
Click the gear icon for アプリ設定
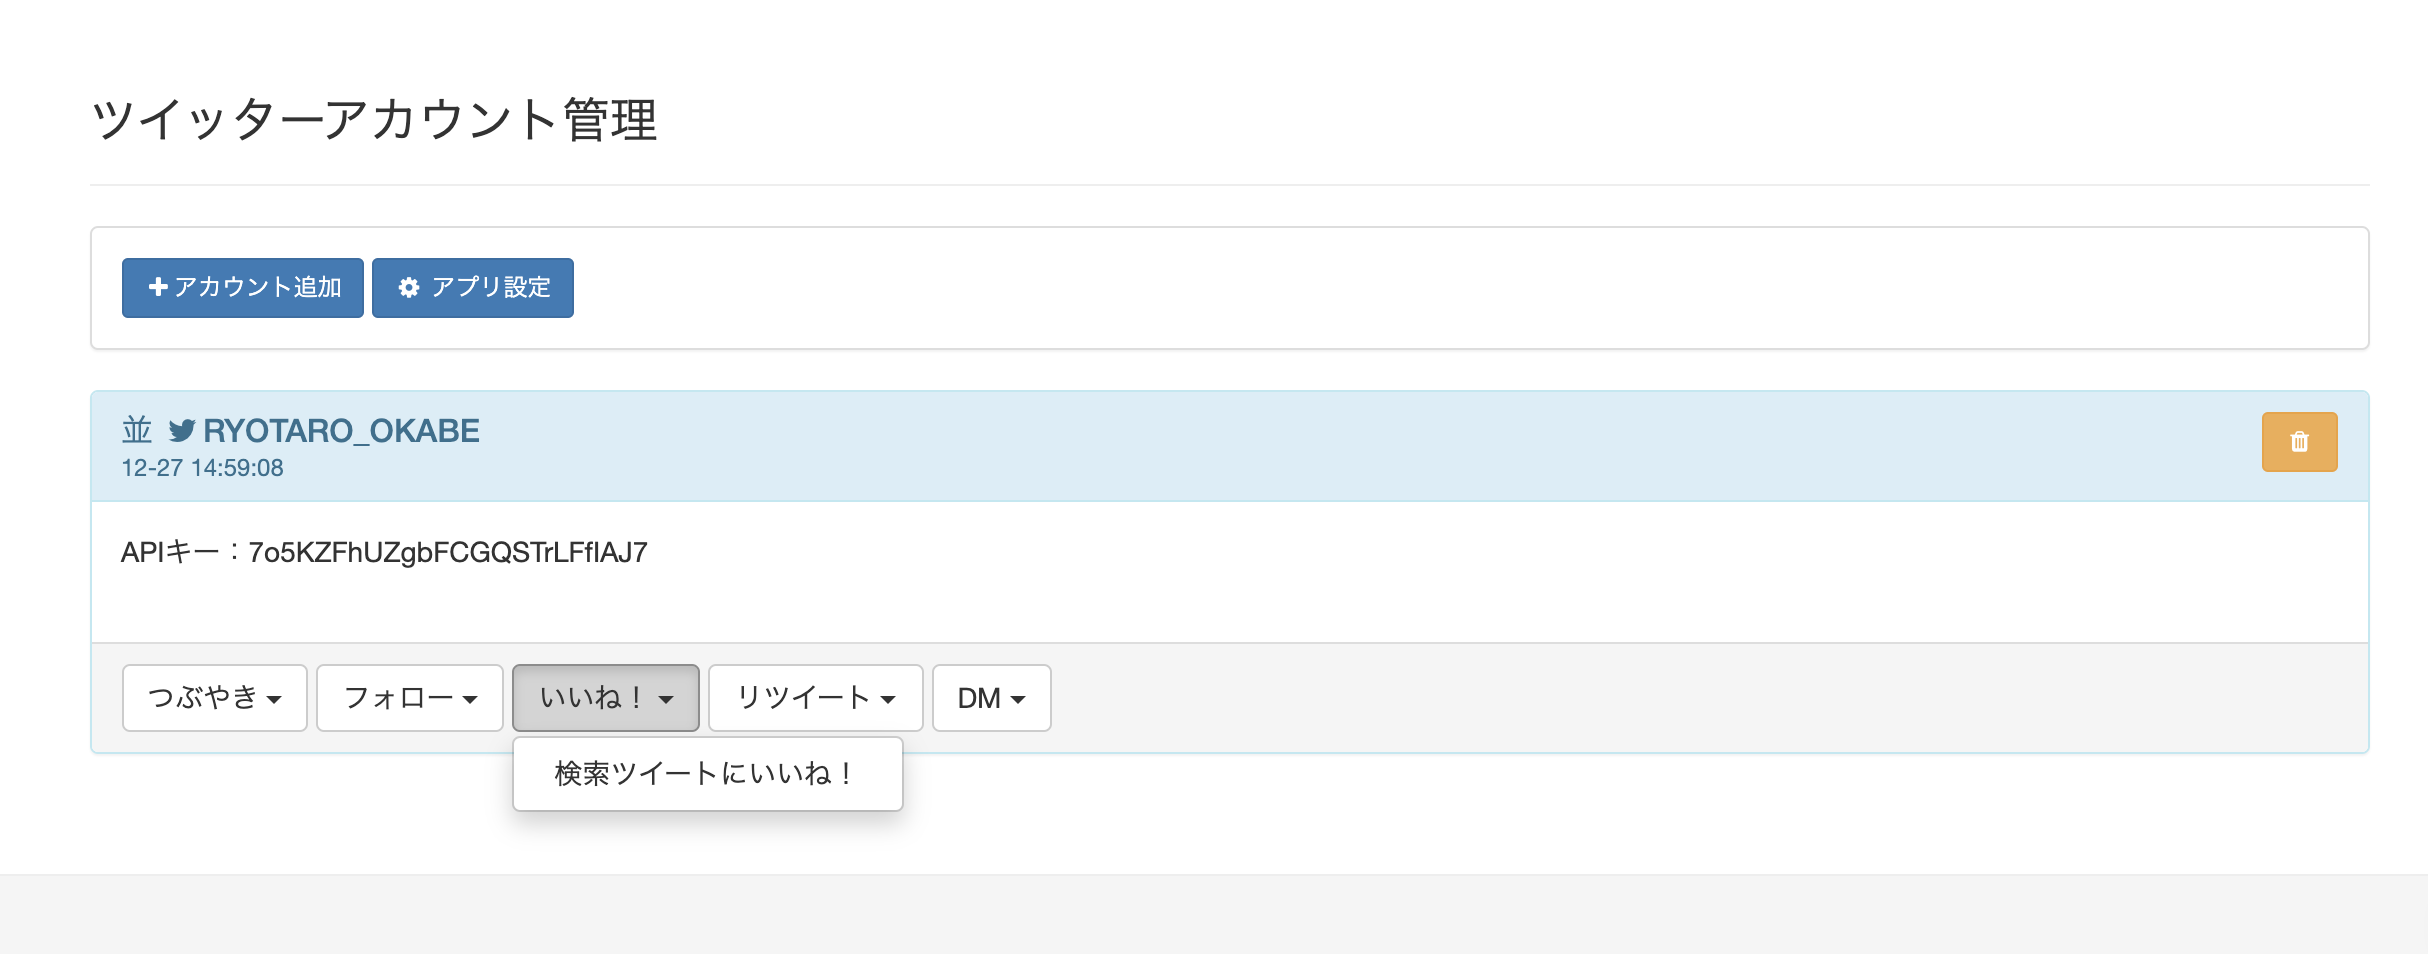[409, 288]
